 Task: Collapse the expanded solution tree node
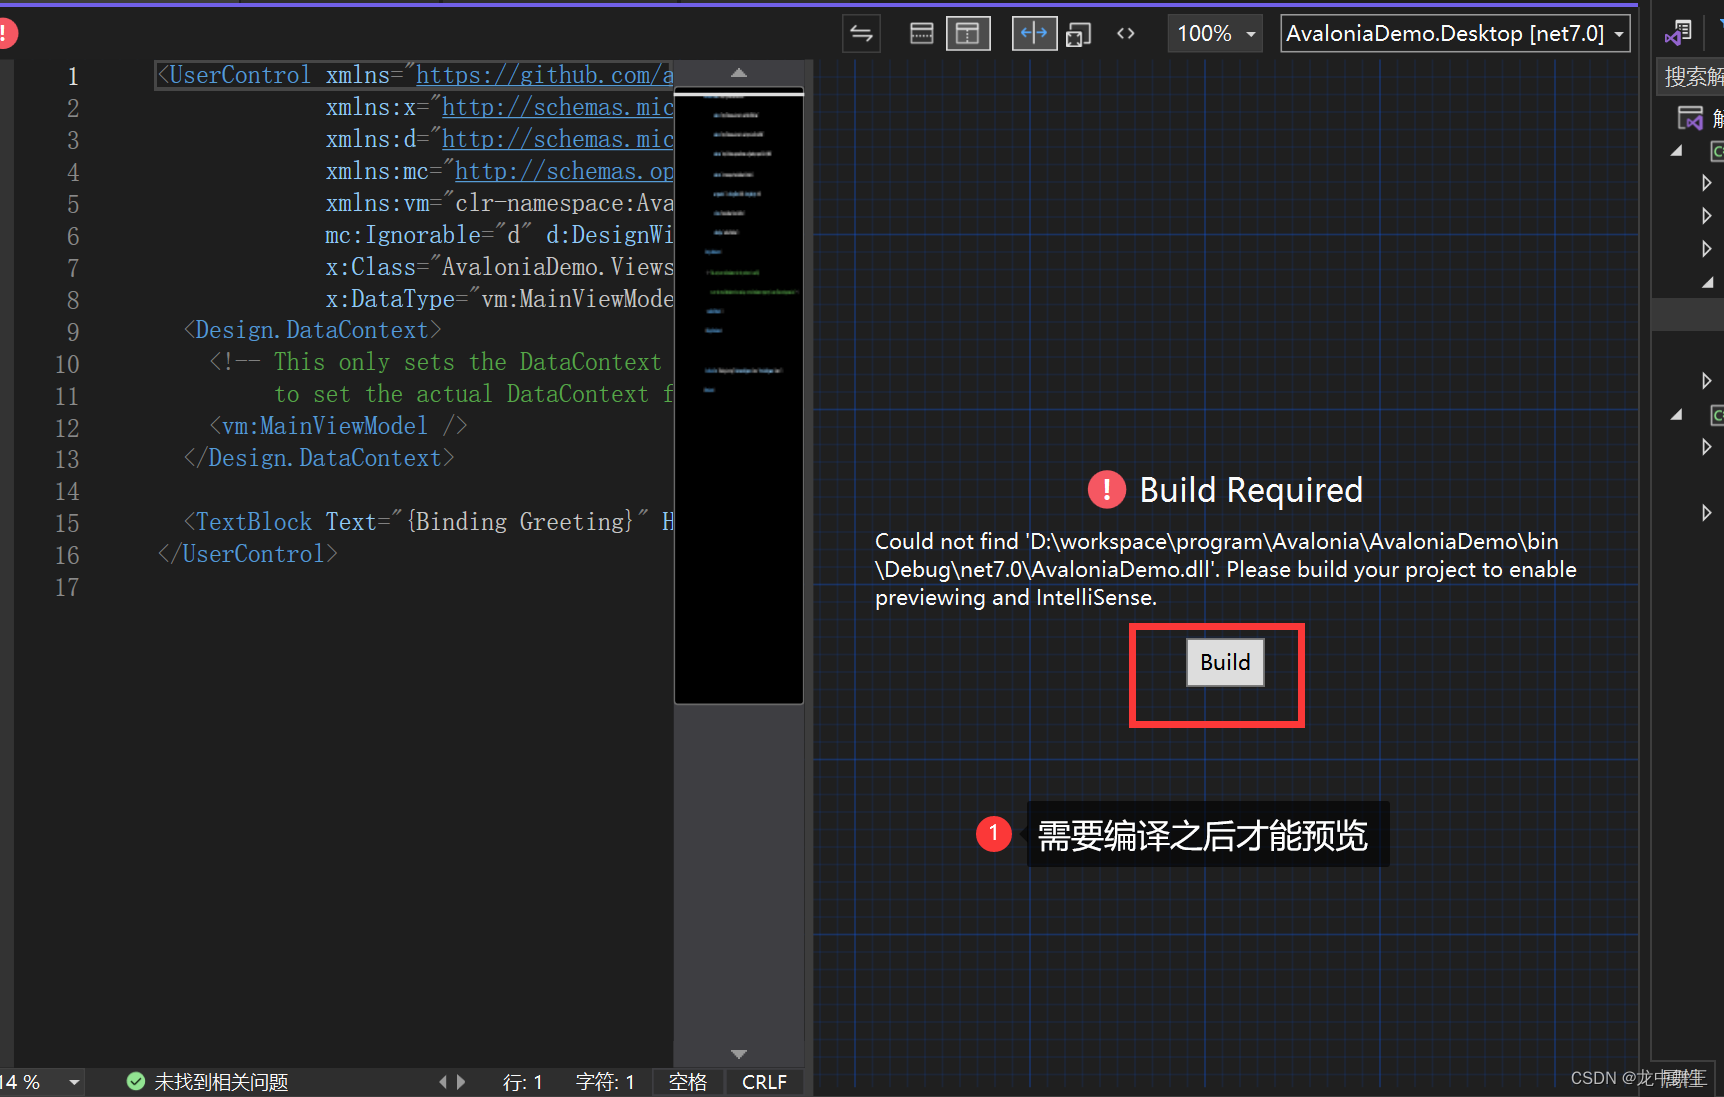pyautogui.click(x=1676, y=150)
